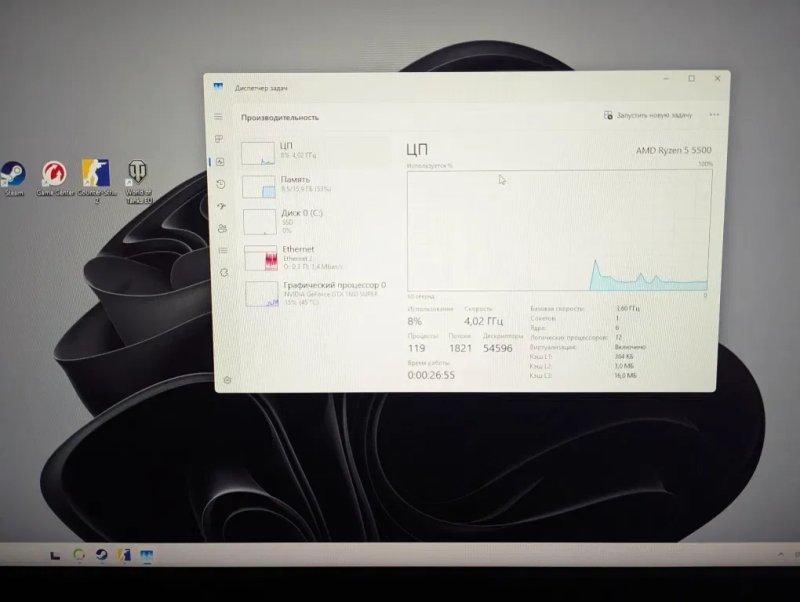Click the large CPU usage graph
800x602 pixels.
tap(559, 231)
